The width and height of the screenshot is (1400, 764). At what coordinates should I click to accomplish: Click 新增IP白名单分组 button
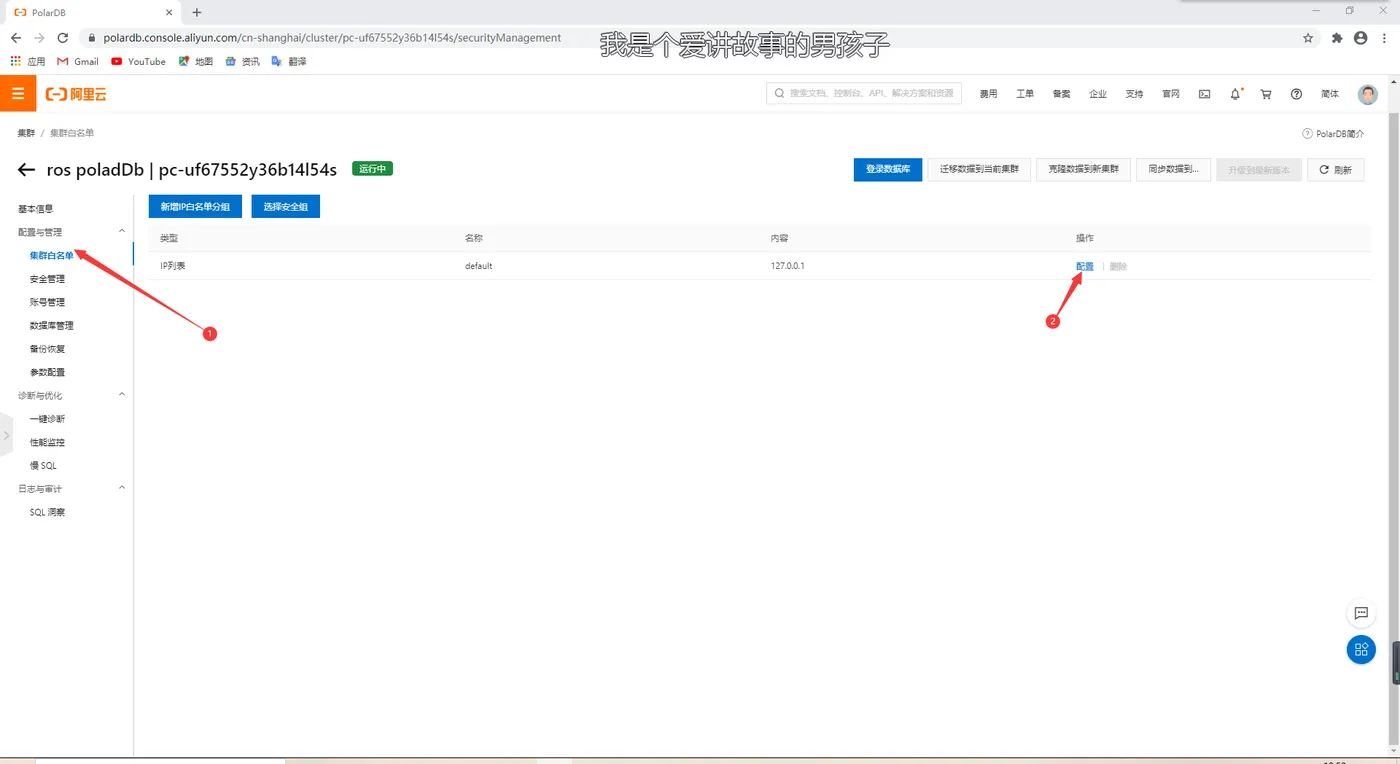click(x=195, y=206)
